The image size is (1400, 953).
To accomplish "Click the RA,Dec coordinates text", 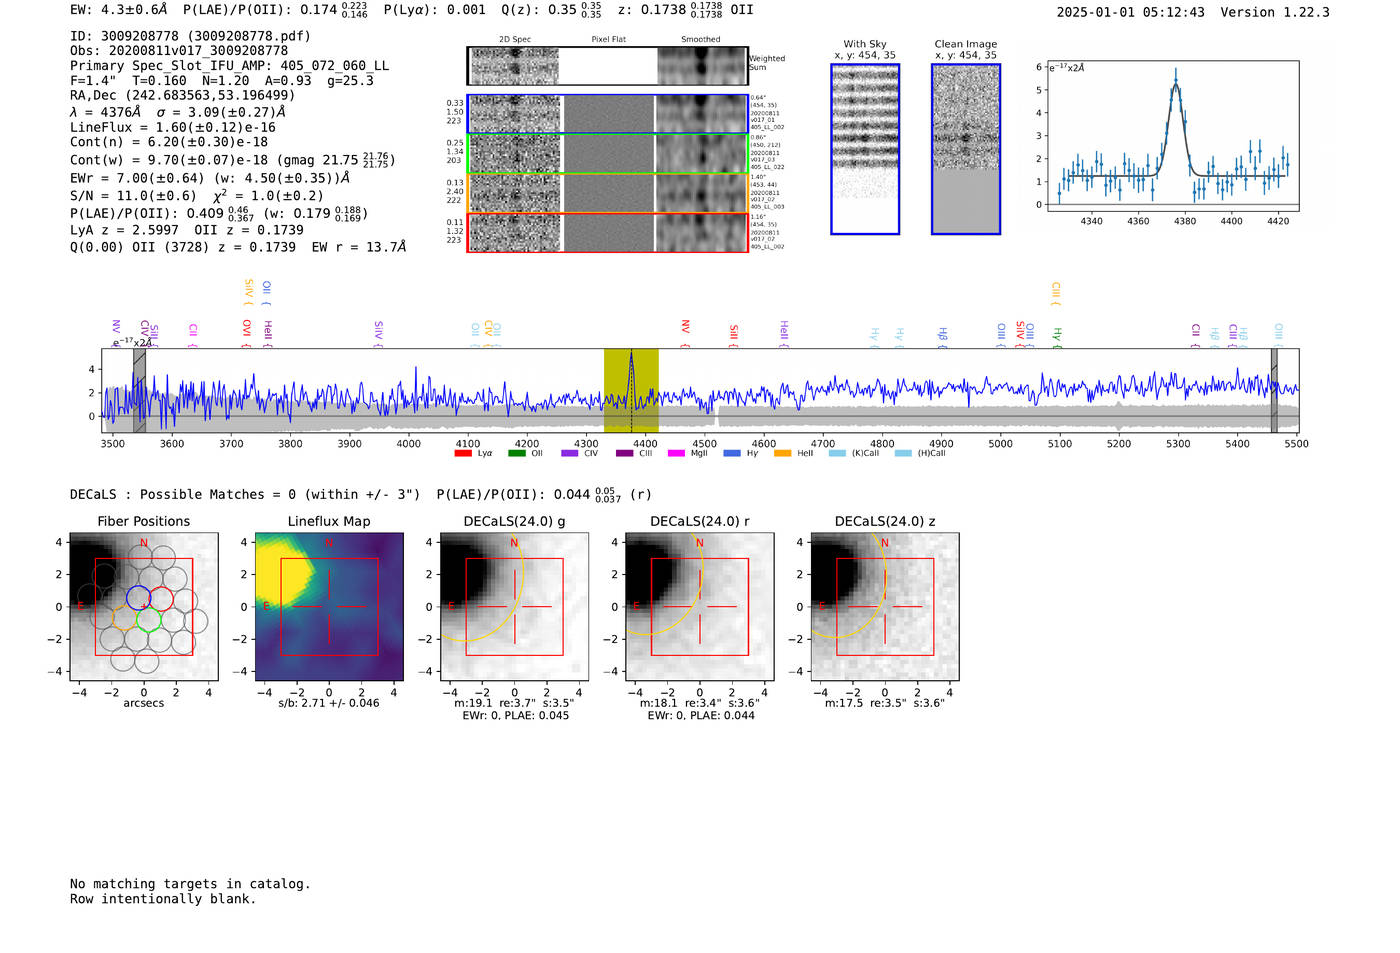I will 182,95.
